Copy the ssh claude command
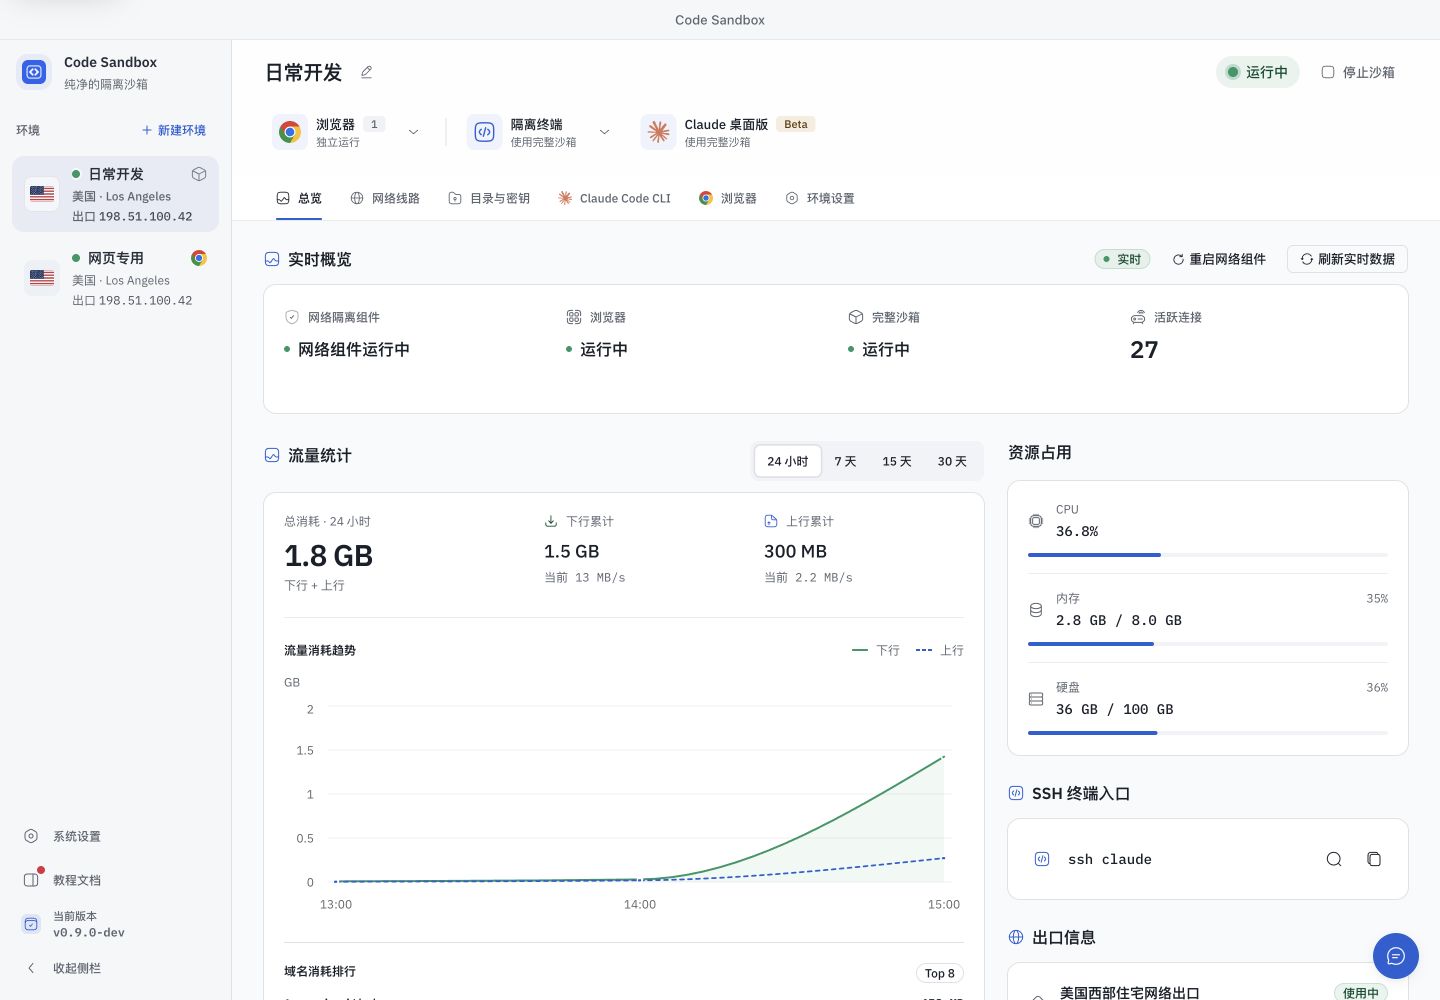The height and width of the screenshot is (1000, 1440). click(1374, 859)
